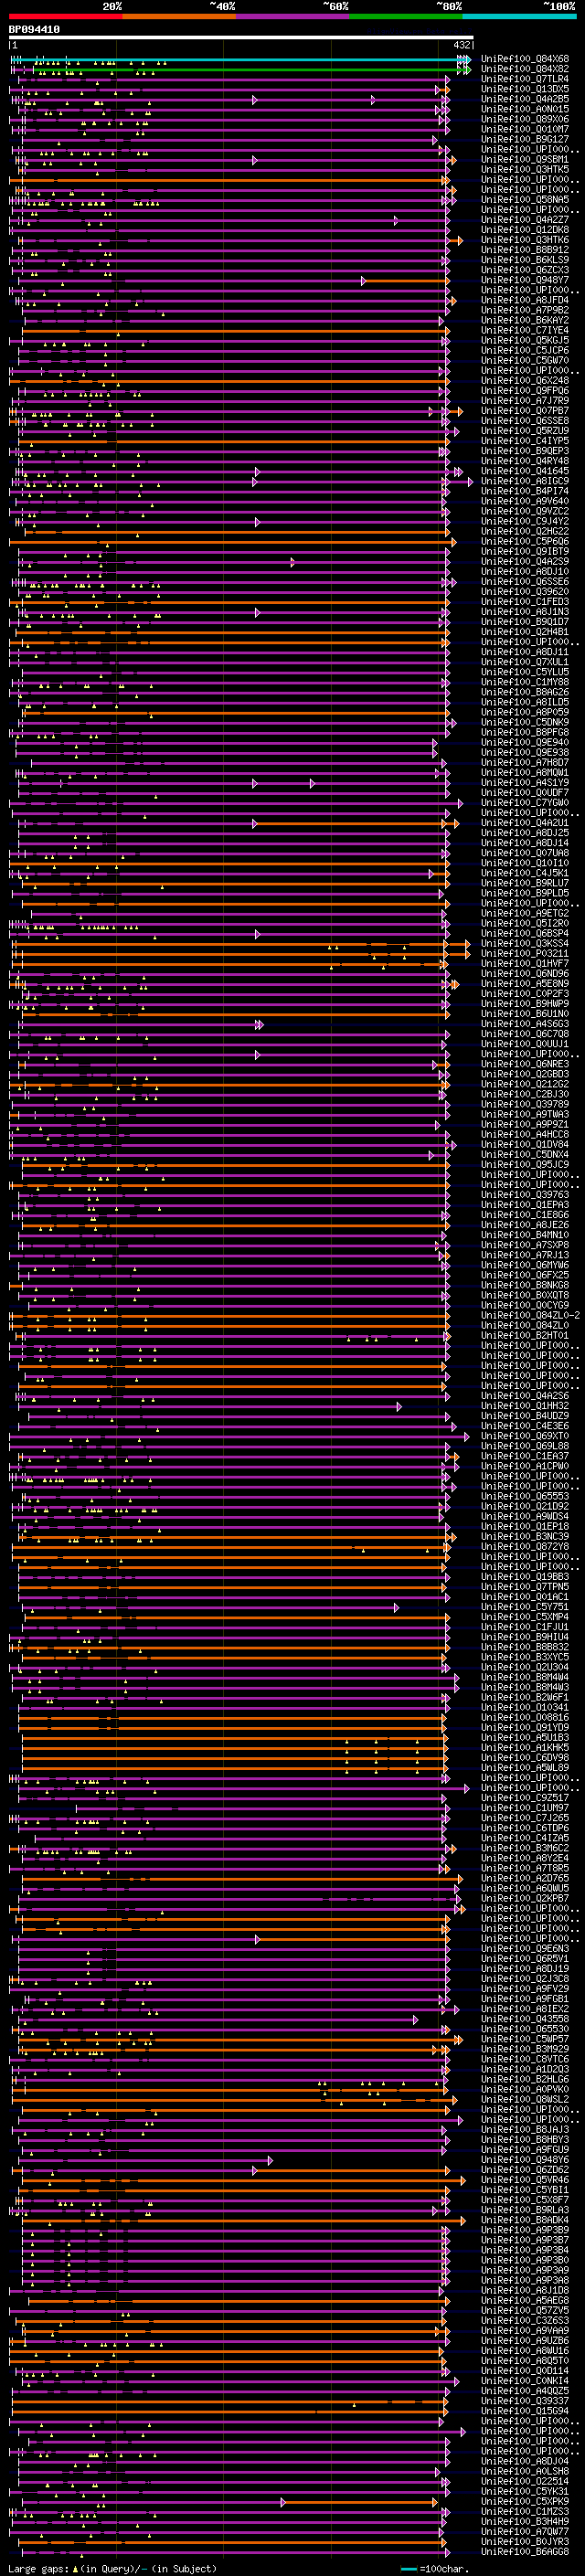
Task: Open the UniRef100_Q1DV84 hit
Action: [525, 1145]
